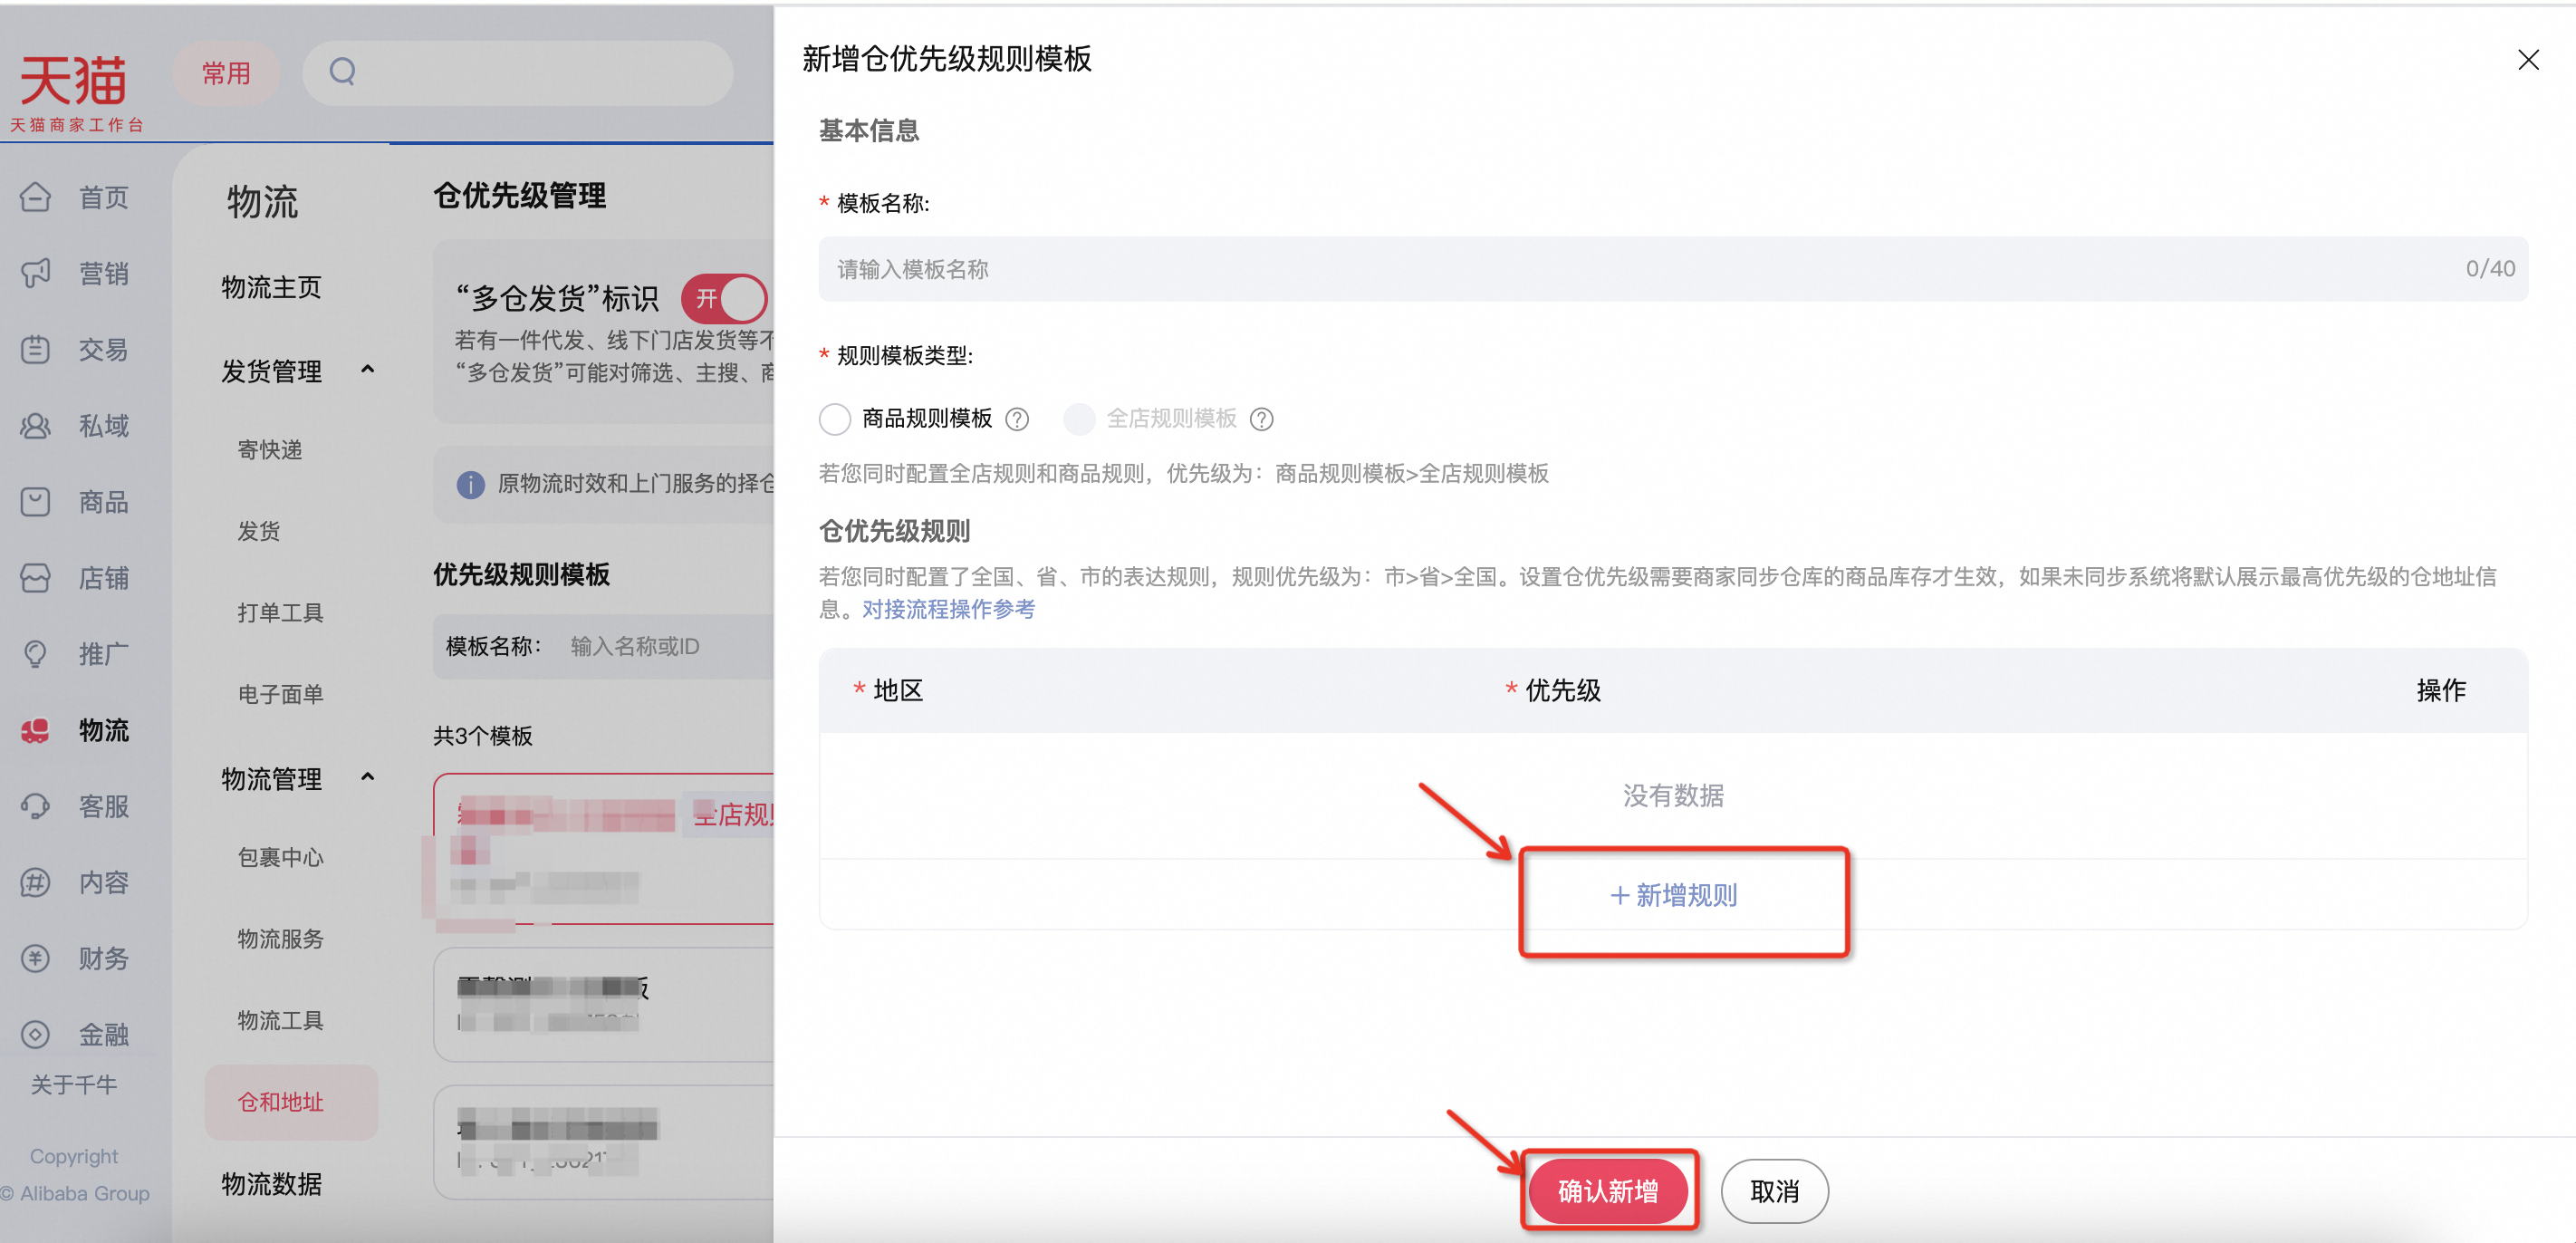Open 物流工具 menu item
2576x1243 pixels.
point(281,1020)
